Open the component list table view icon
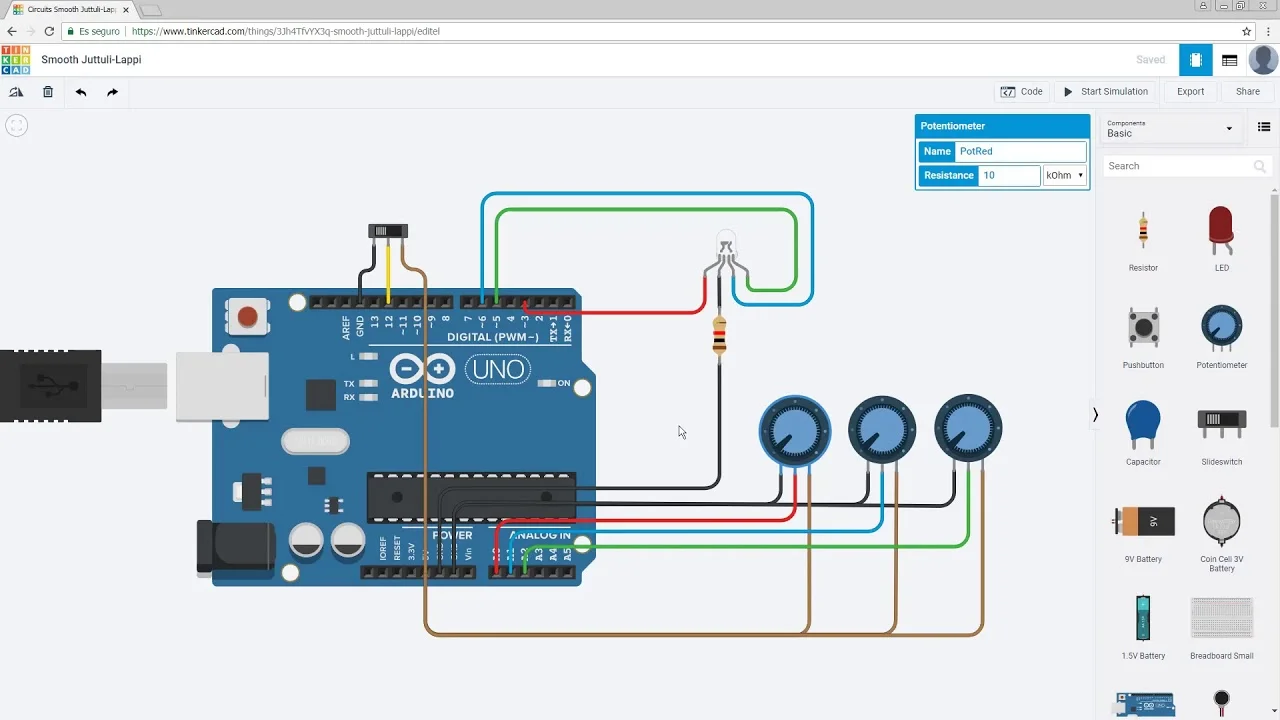Image resolution: width=1280 pixels, height=720 pixels. 1229,60
